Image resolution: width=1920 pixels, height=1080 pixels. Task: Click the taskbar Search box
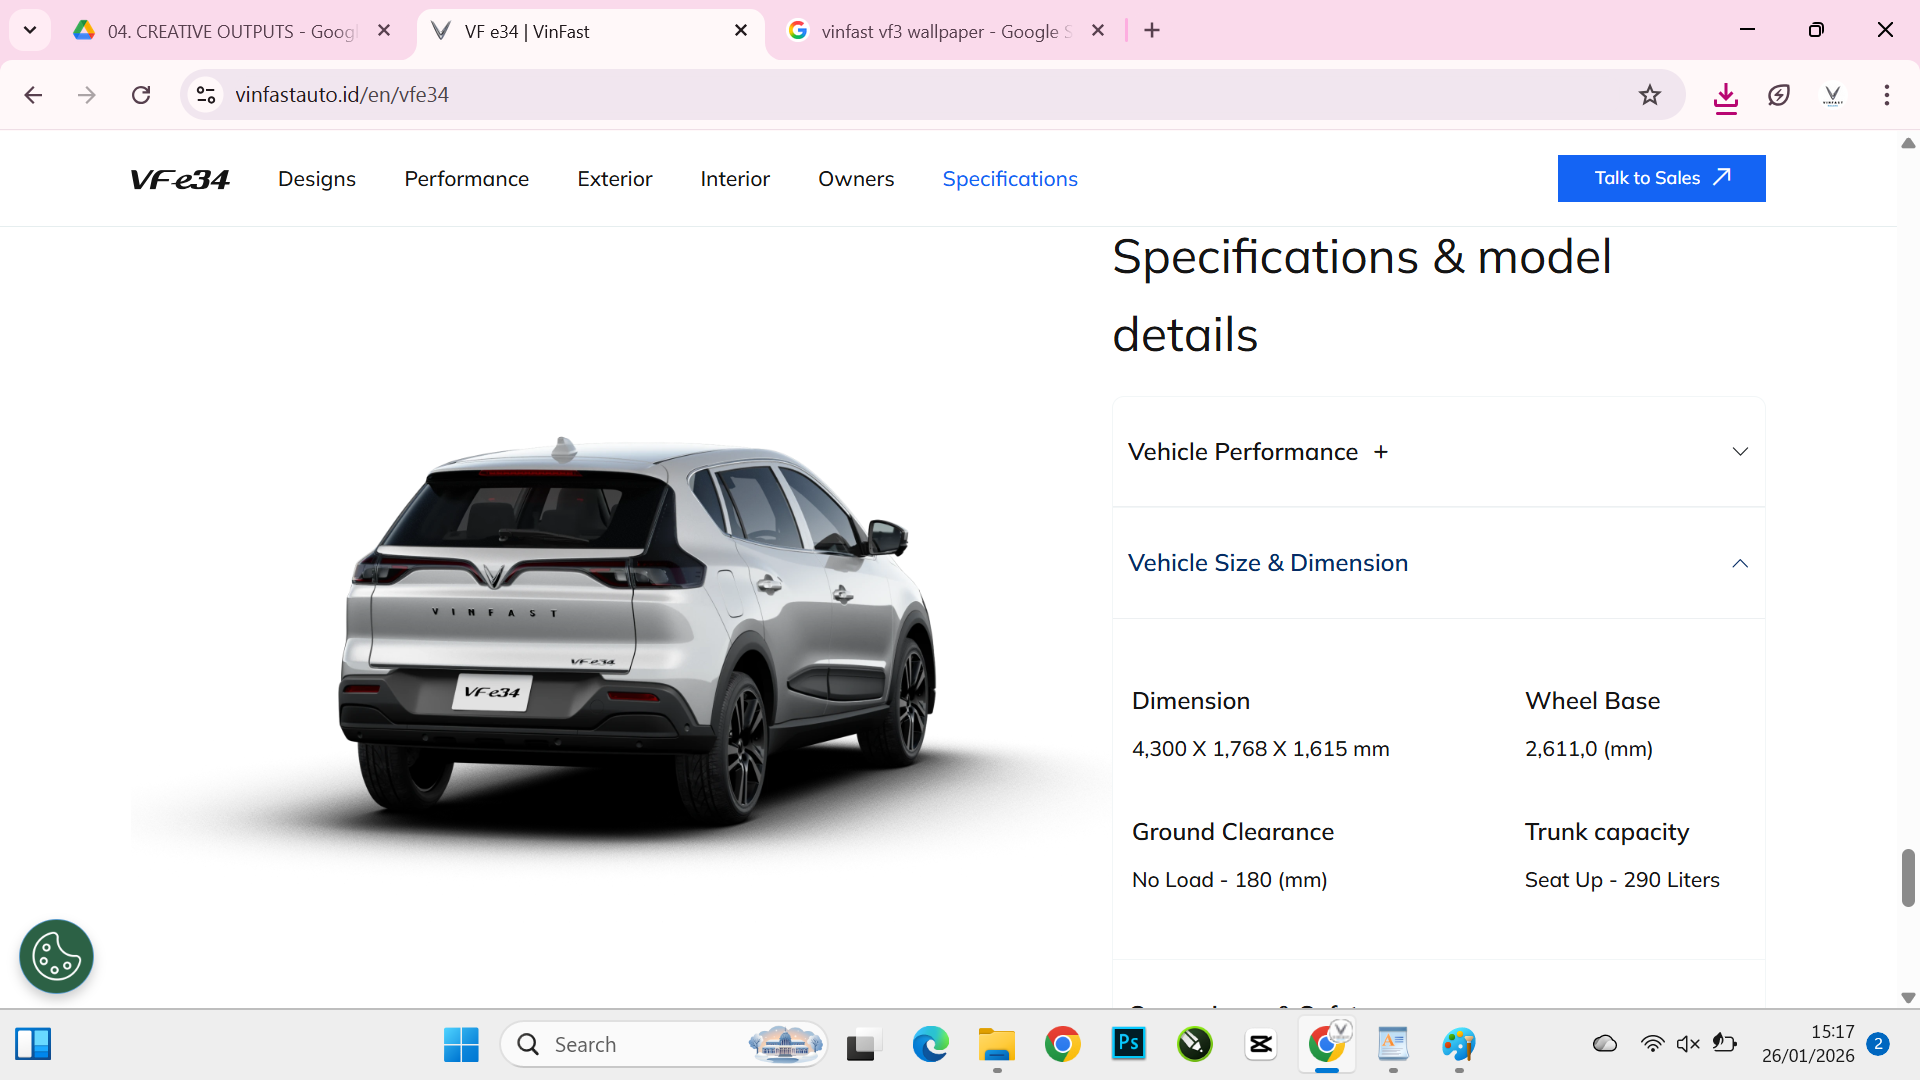[663, 1044]
